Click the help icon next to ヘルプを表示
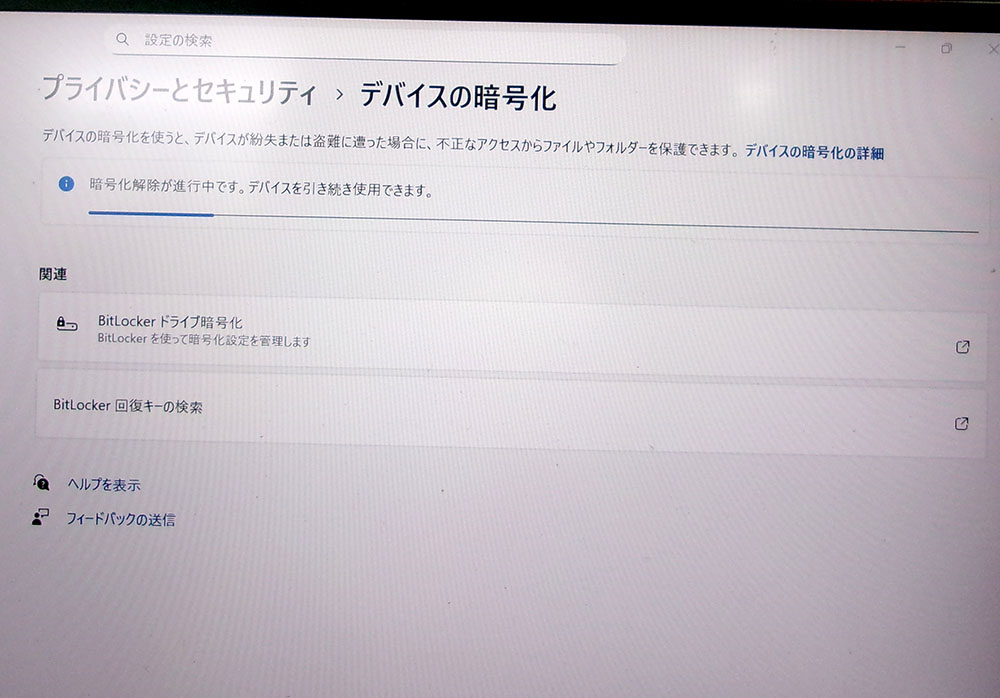 point(41,482)
